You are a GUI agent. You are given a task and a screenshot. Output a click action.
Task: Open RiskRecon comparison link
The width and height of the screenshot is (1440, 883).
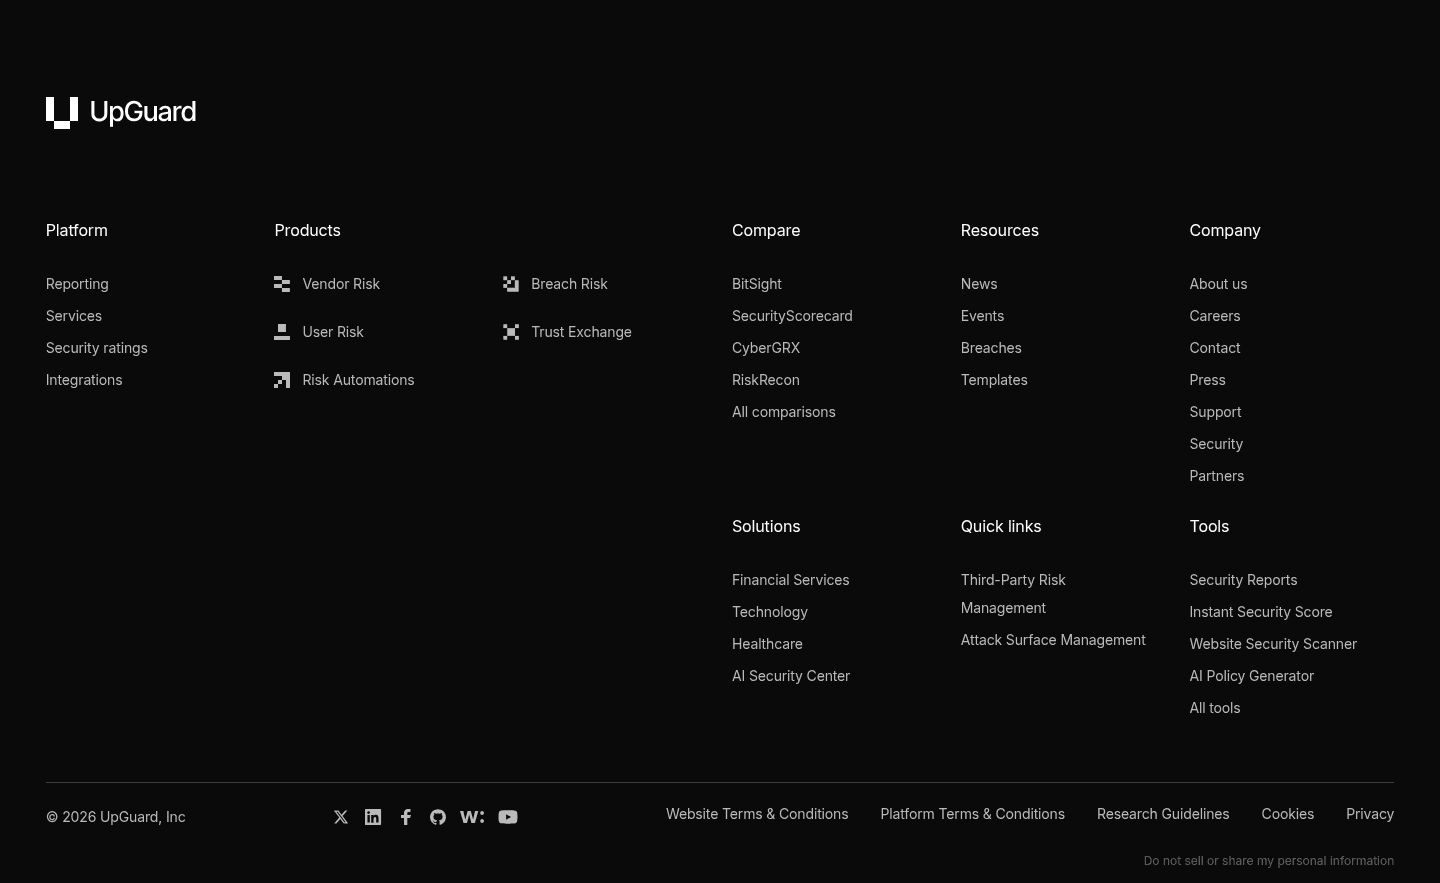(x=766, y=380)
